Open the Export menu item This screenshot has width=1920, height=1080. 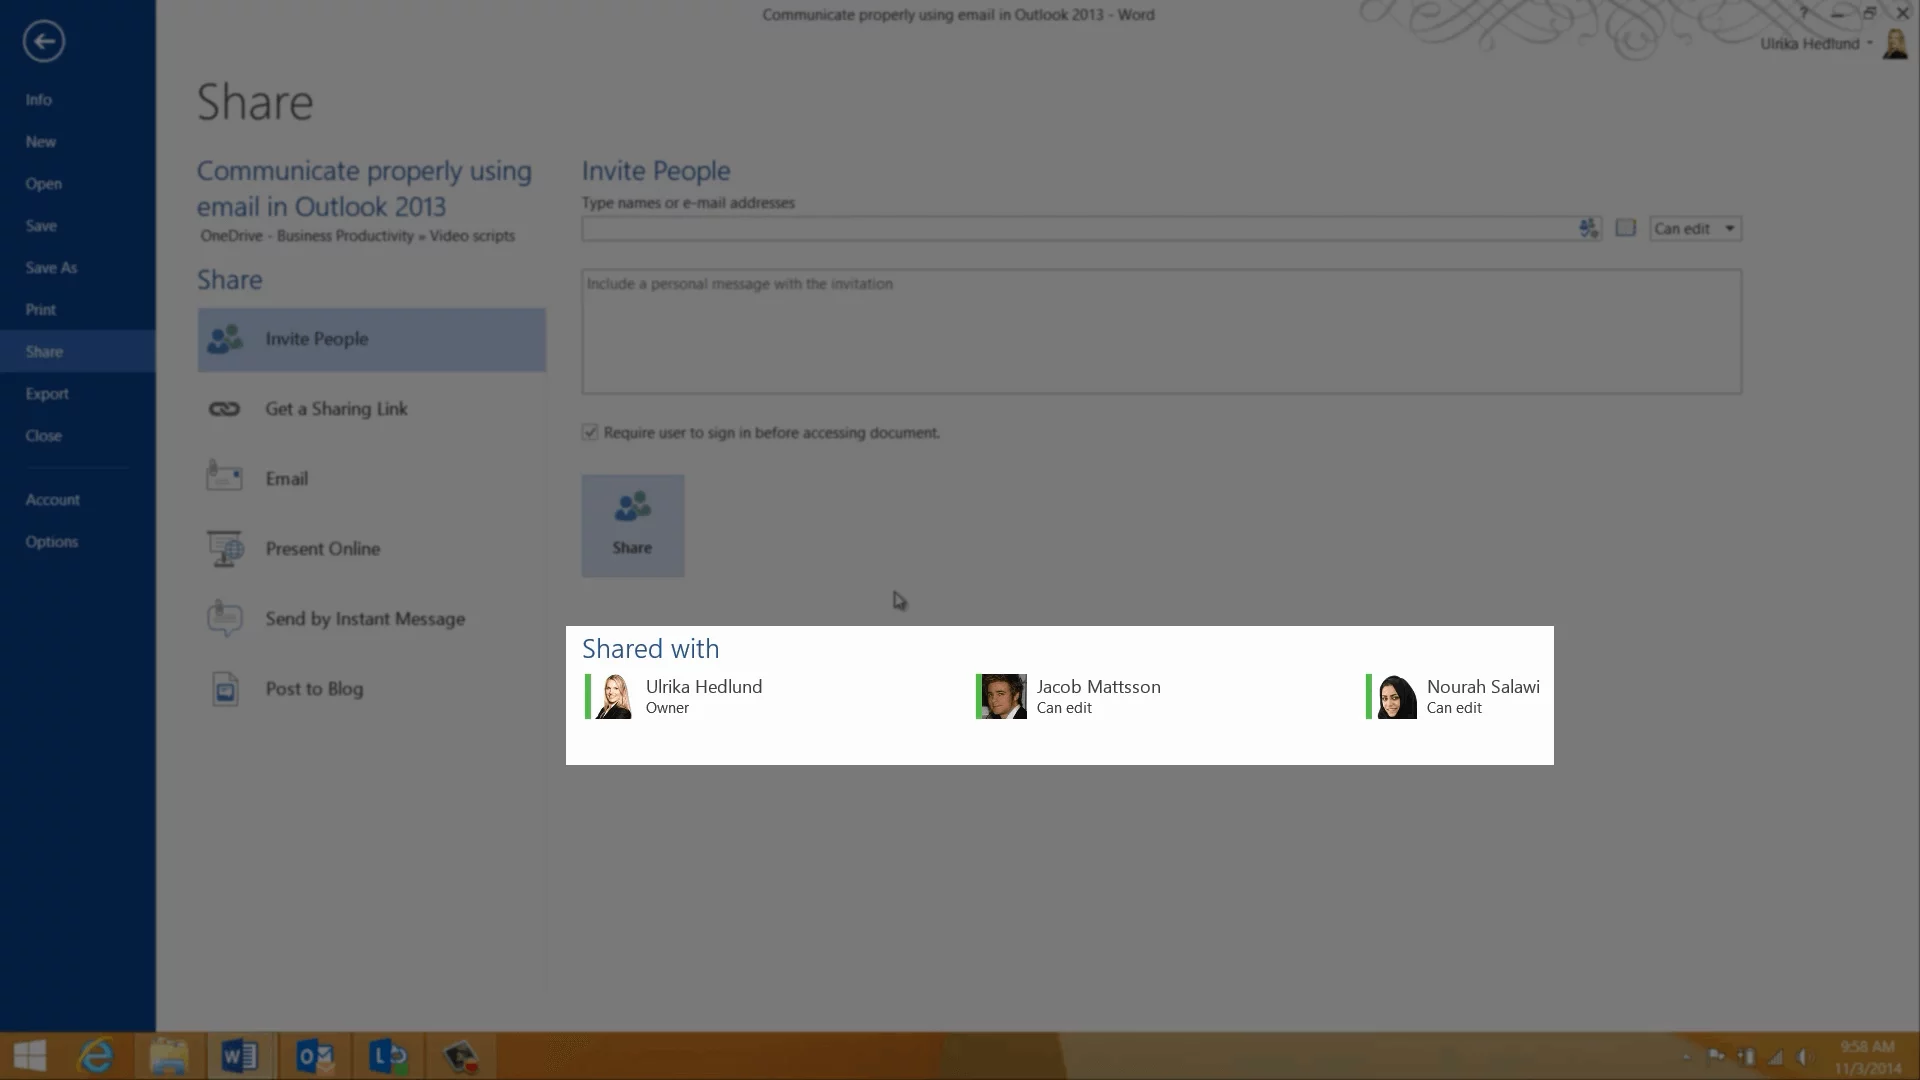[x=47, y=394]
